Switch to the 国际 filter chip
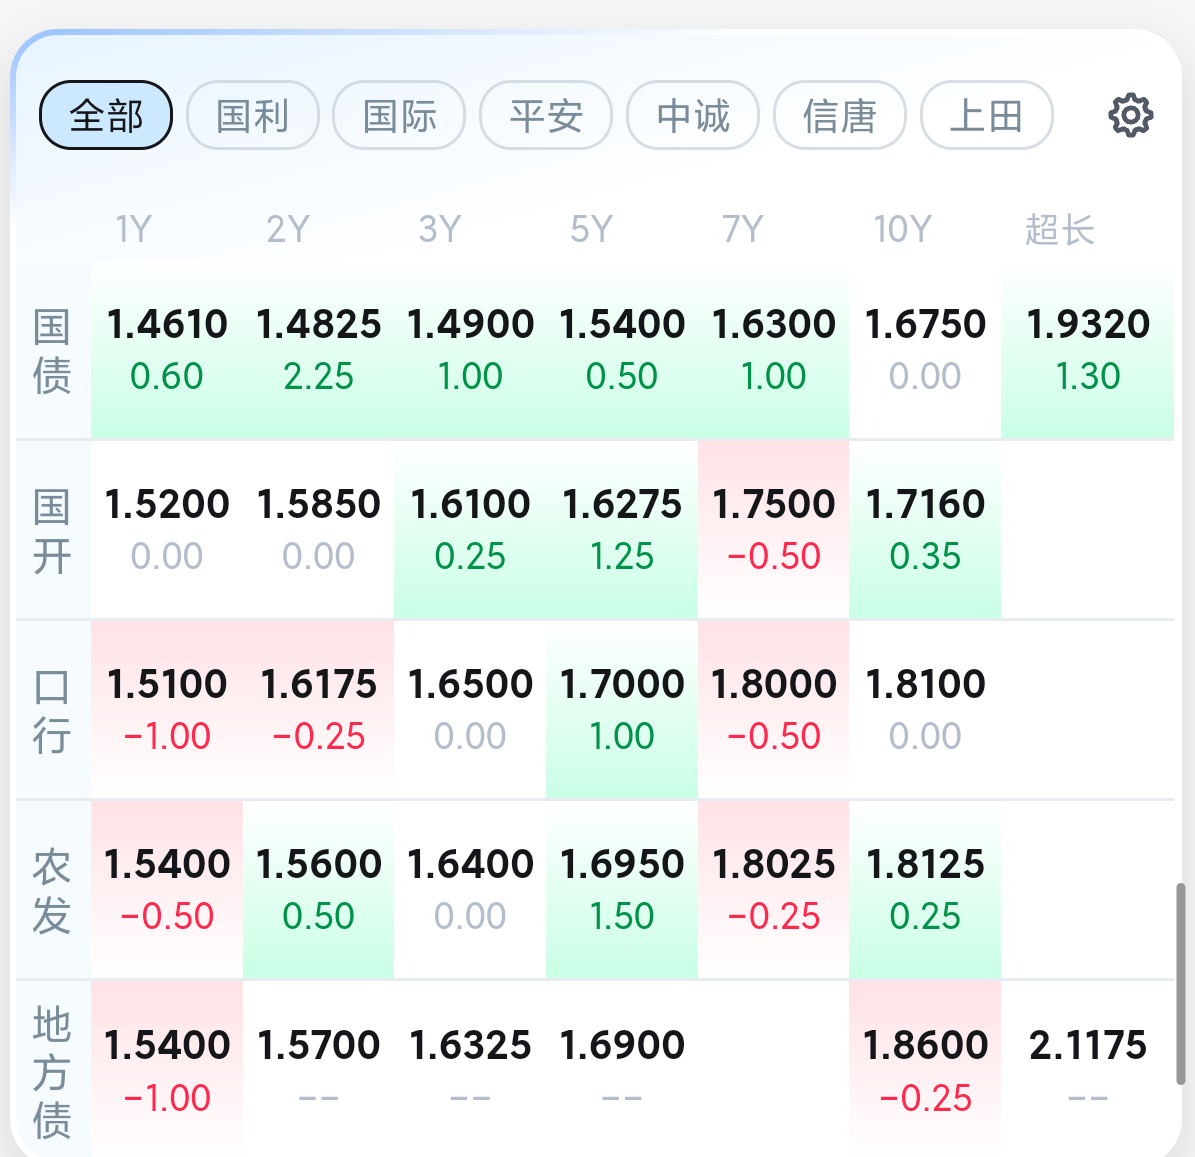The image size is (1195, 1157). click(x=399, y=115)
